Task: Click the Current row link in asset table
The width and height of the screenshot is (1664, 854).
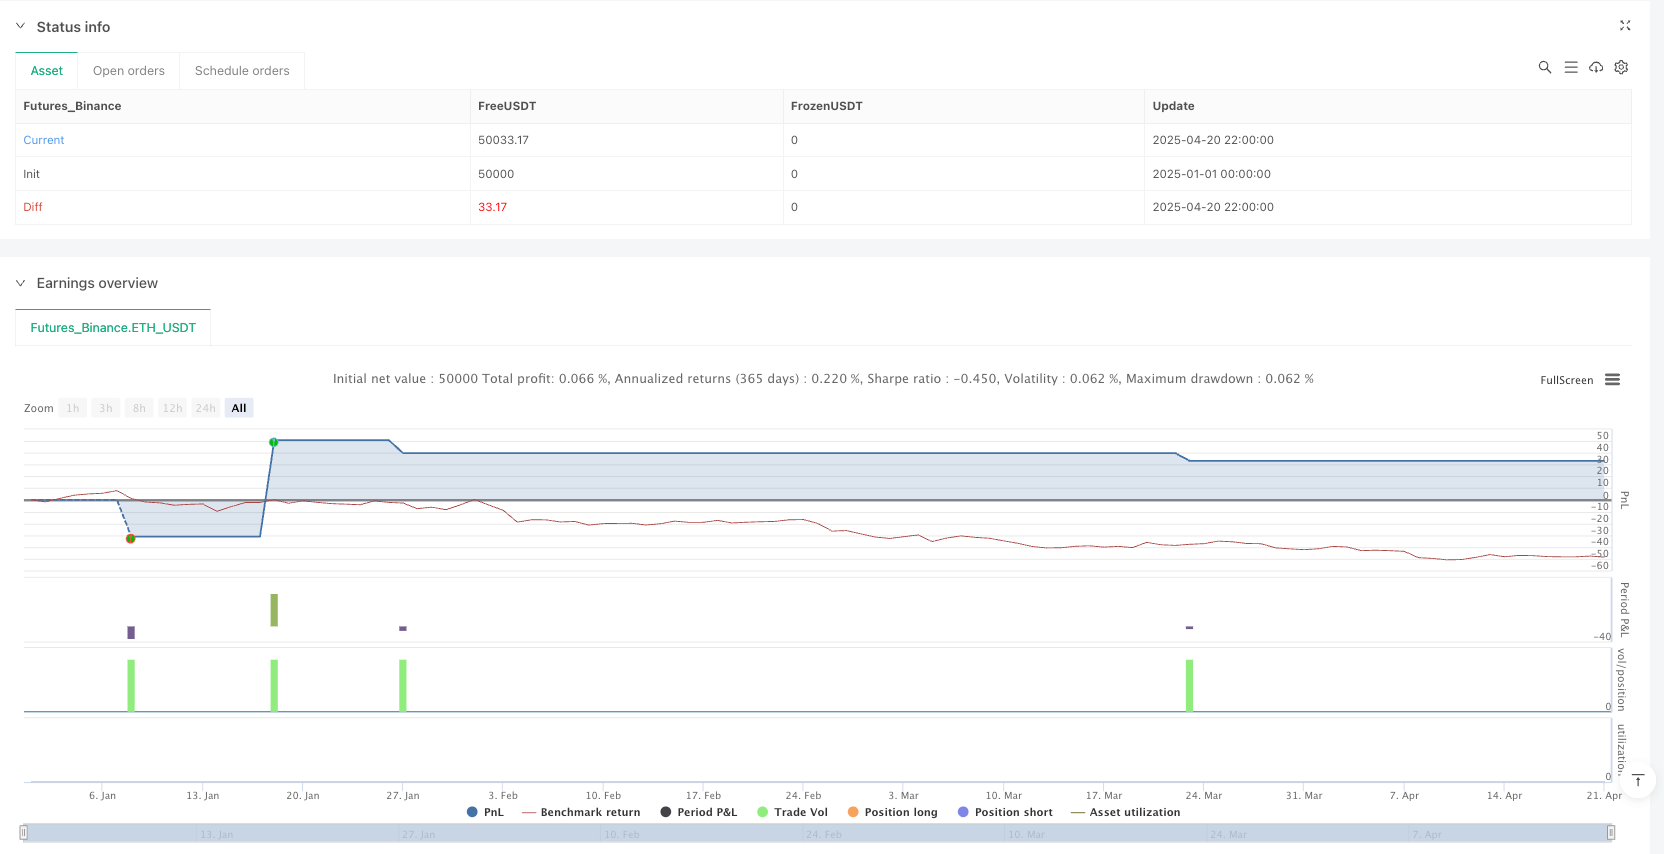Action: [x=44, y=140]
